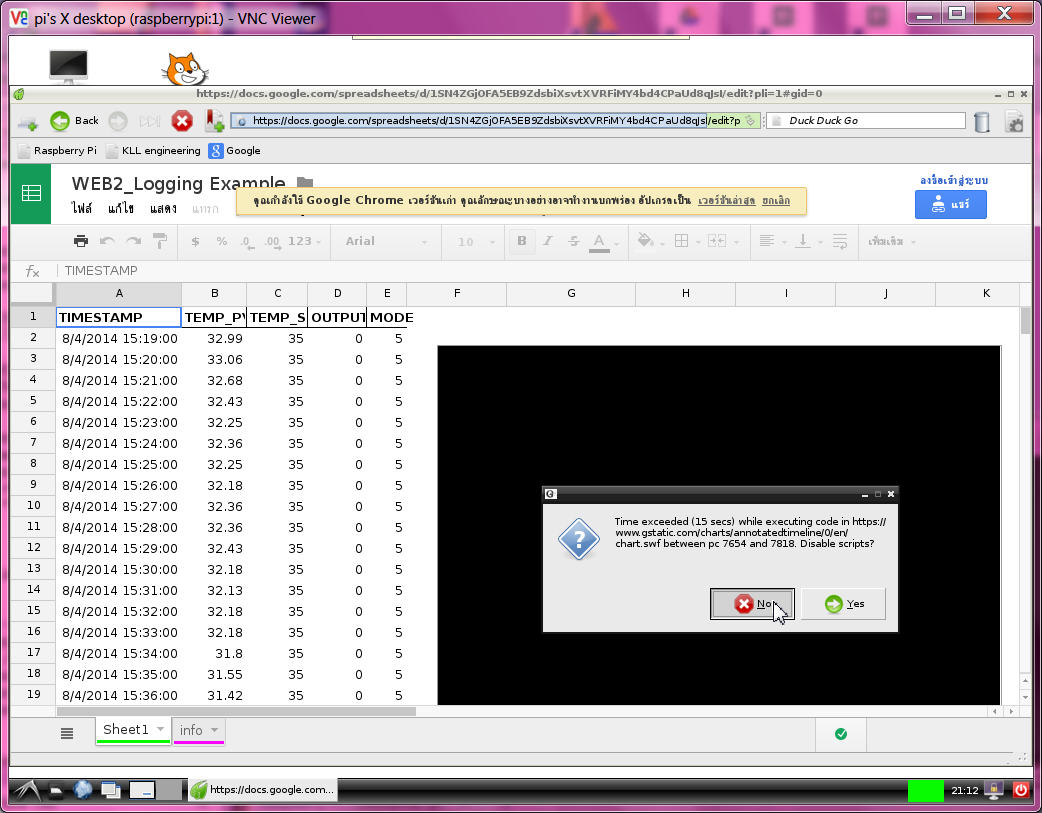Click the Duck Duck Go search field
1042x813 pixels.
pos(870,121)
